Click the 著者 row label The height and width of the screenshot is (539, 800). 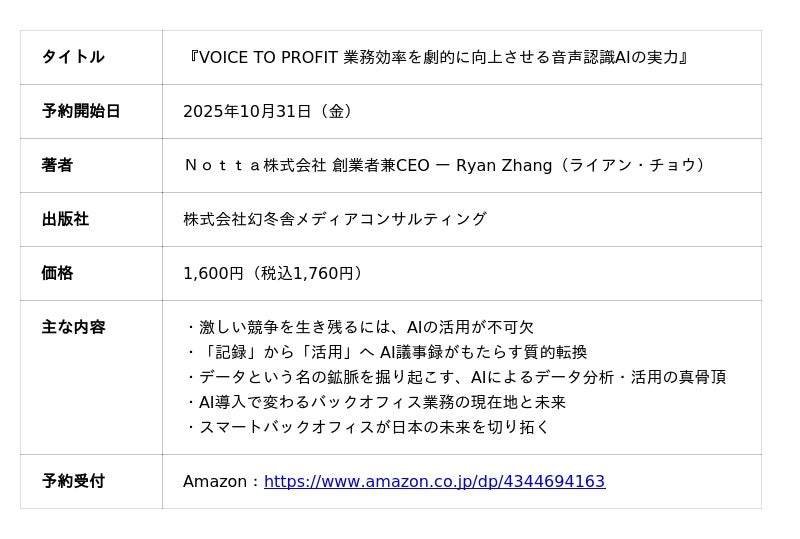[x=57, y=165]
